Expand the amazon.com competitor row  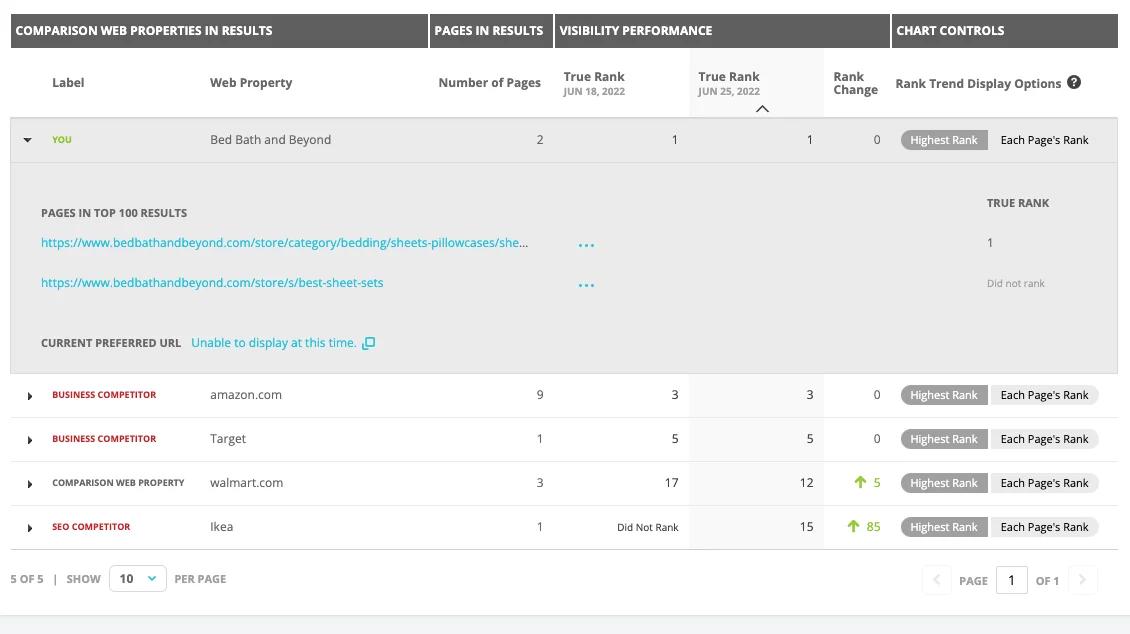30,396
